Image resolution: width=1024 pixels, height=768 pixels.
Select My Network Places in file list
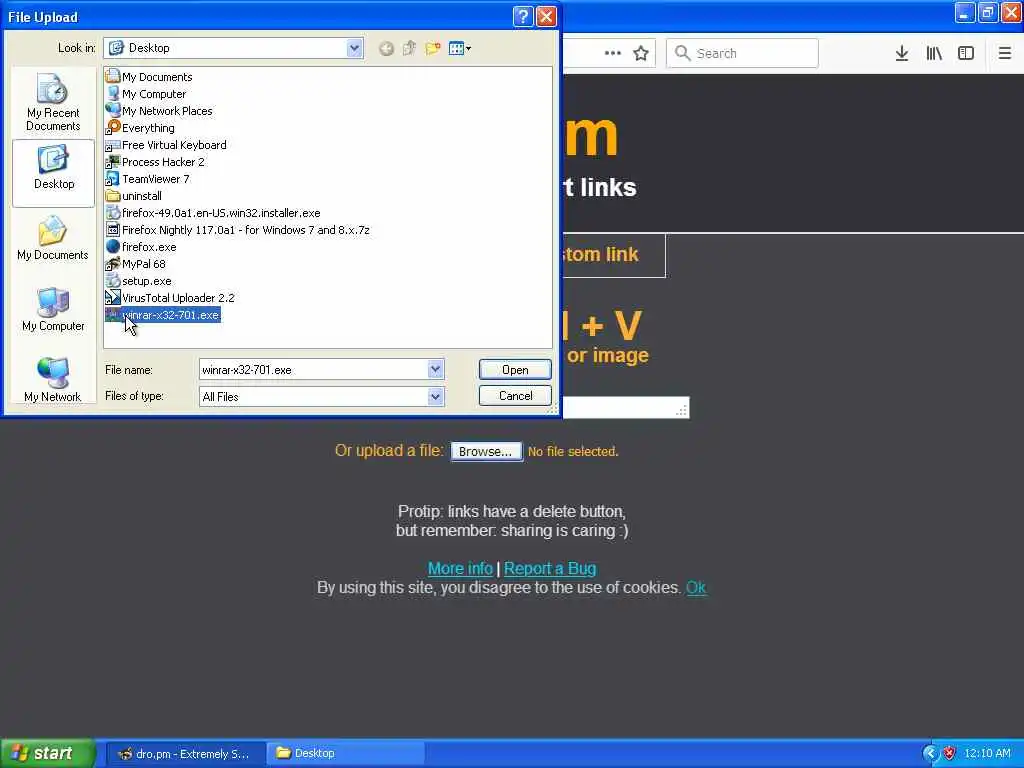tap(159, 110)
